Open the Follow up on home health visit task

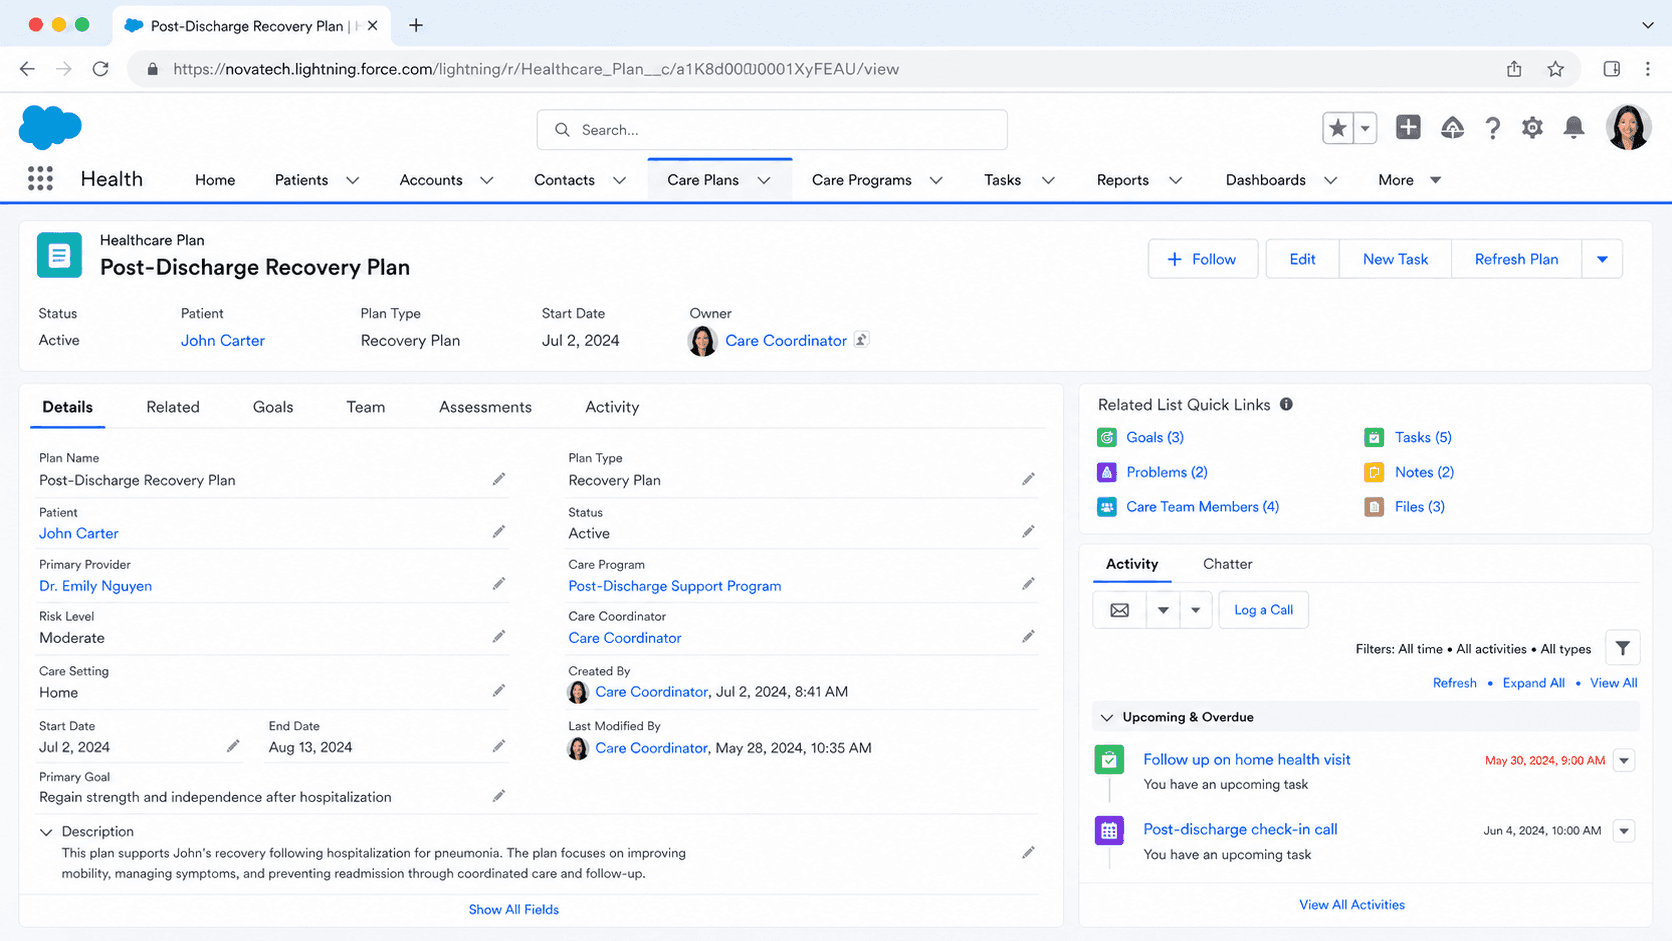click(x=1246, y=760)
